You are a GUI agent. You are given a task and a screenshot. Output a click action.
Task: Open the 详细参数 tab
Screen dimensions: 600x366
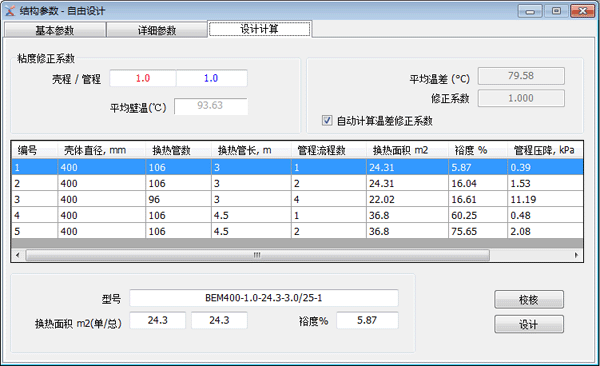(x=157, y=30)
